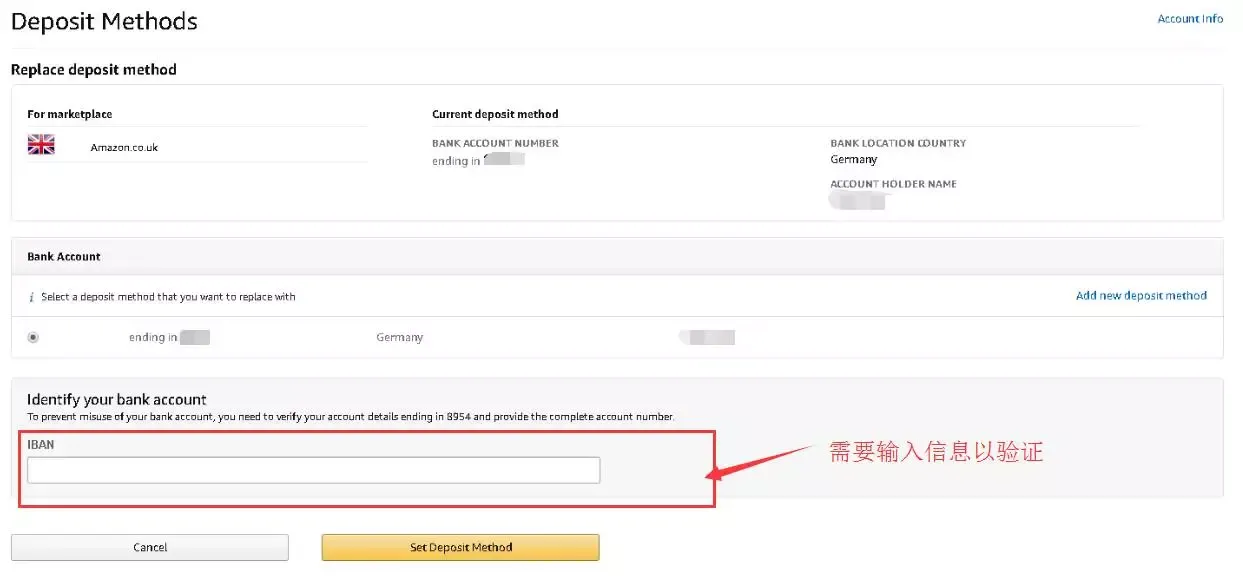Viewport: 1243px width, 587px height.
Task: Click the Identify your bank account heading
Action: tap(117, 399)
